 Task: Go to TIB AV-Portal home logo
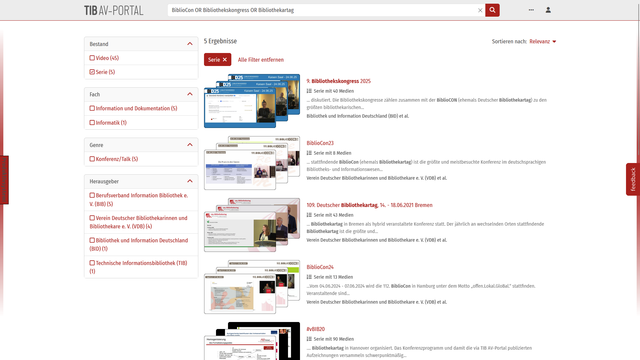pos(113,10)
